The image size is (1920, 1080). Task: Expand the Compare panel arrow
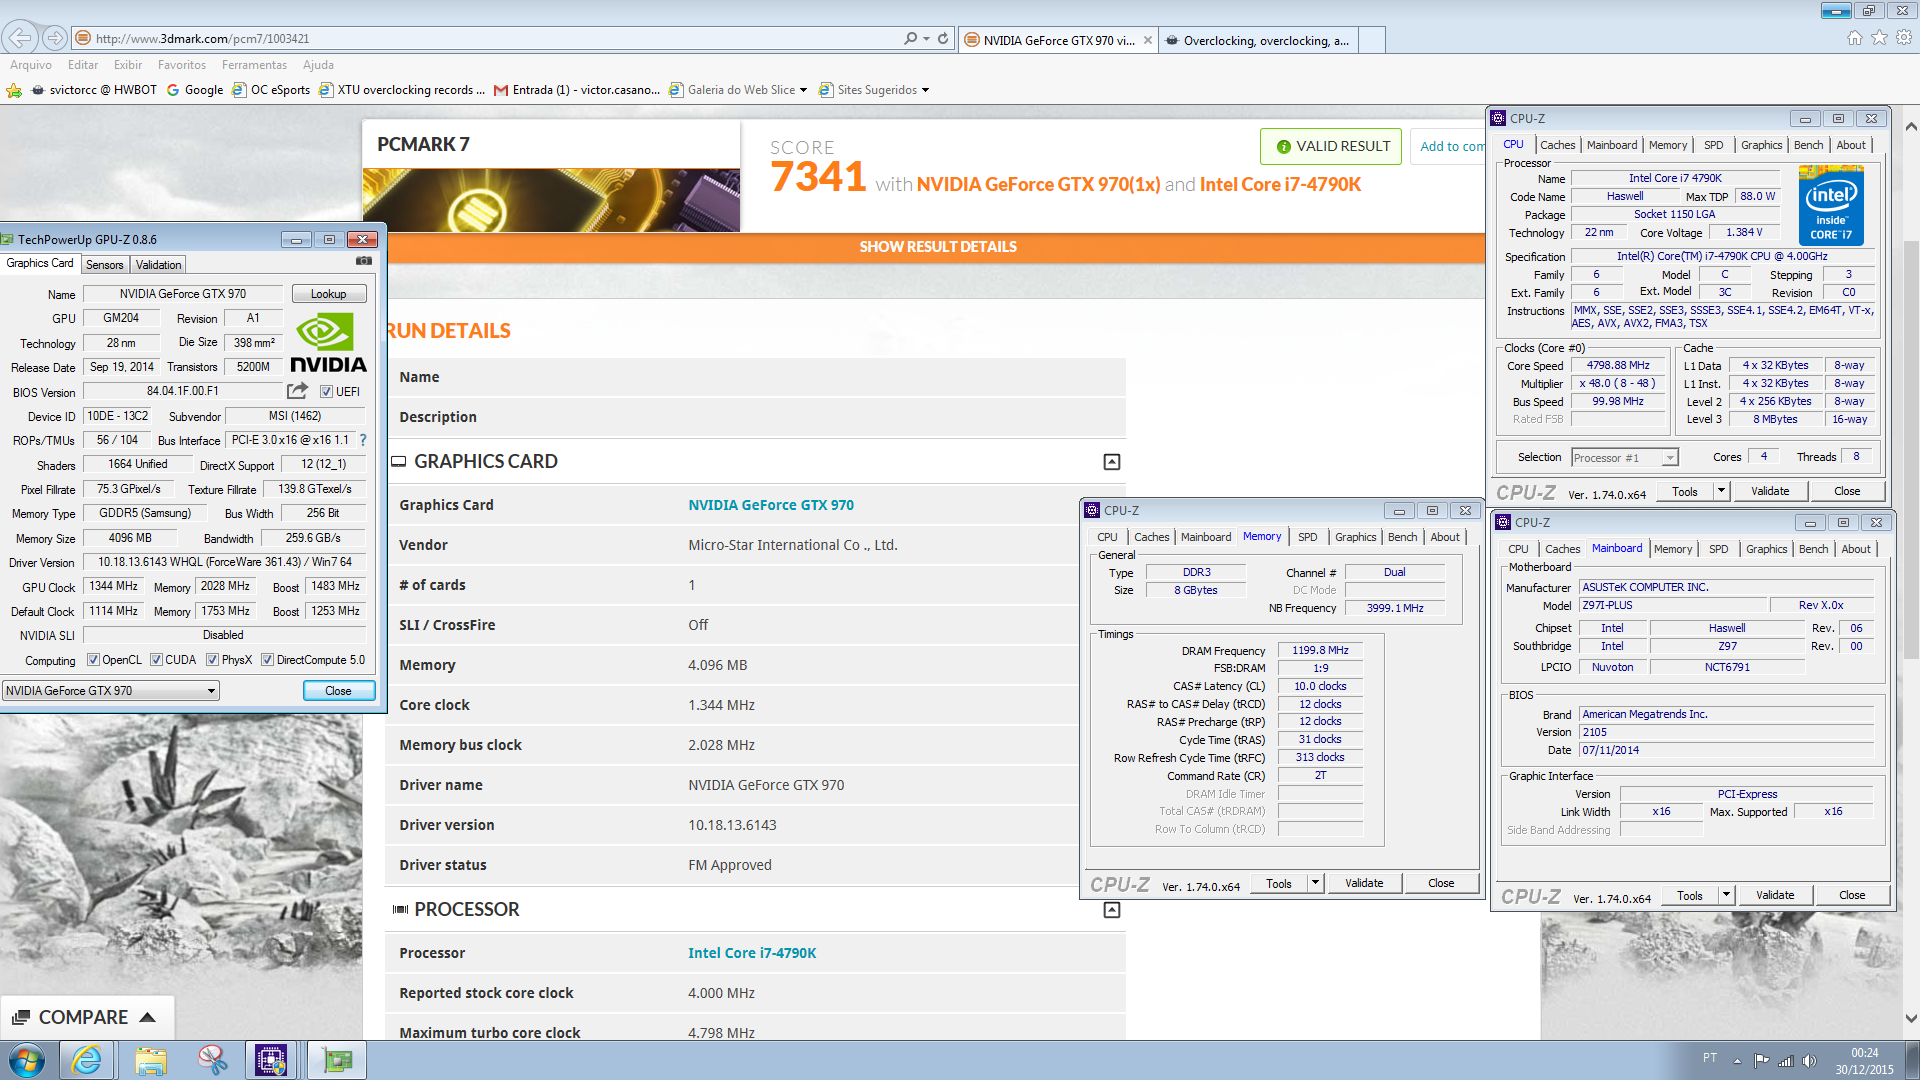tap(148, 1017)
